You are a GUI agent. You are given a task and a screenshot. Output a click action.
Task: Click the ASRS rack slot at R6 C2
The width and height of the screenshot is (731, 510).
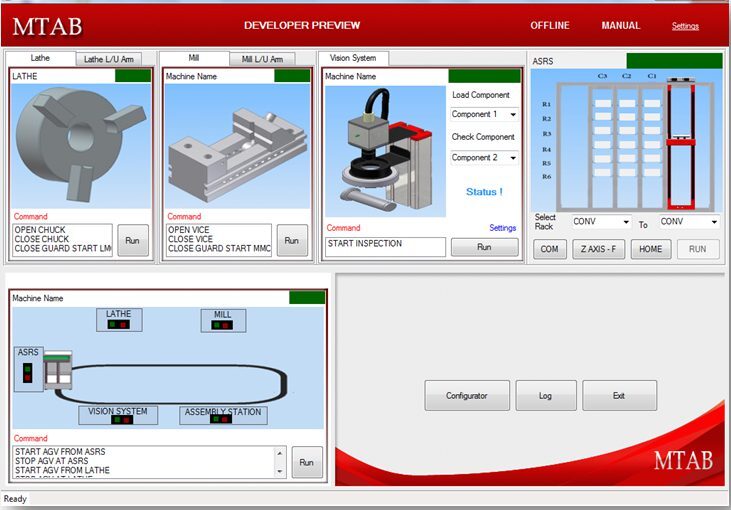coord(628,172)
